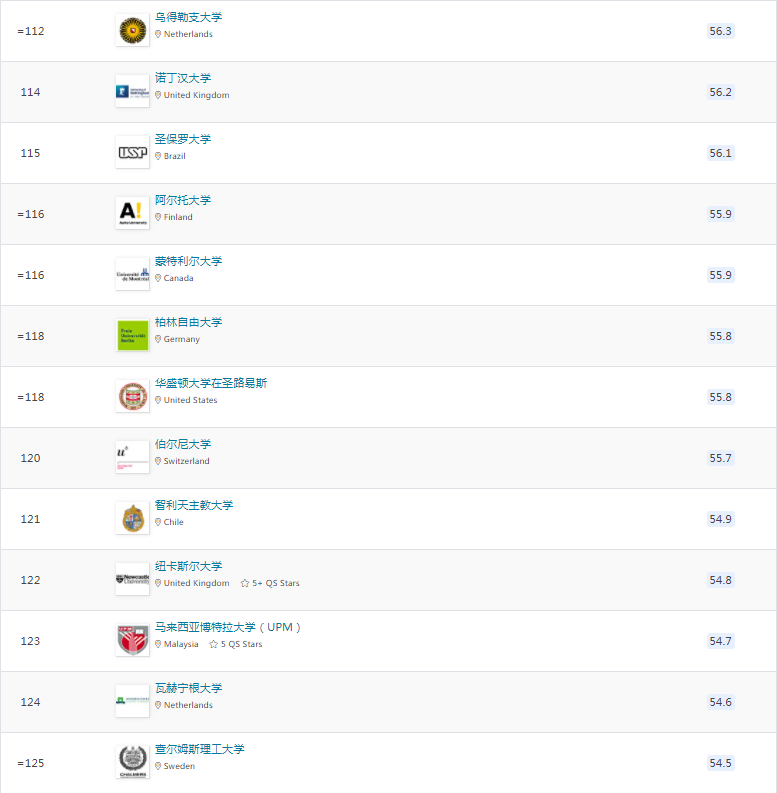
Task: Click the Chile Catholic University crest logo
Action: click(x=133, y=518)
